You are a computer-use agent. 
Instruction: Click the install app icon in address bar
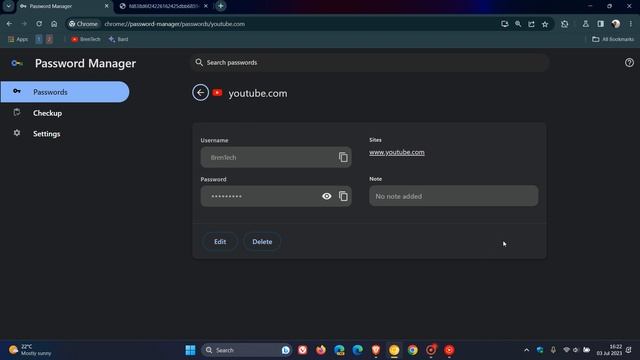click(x=504, y=24)
